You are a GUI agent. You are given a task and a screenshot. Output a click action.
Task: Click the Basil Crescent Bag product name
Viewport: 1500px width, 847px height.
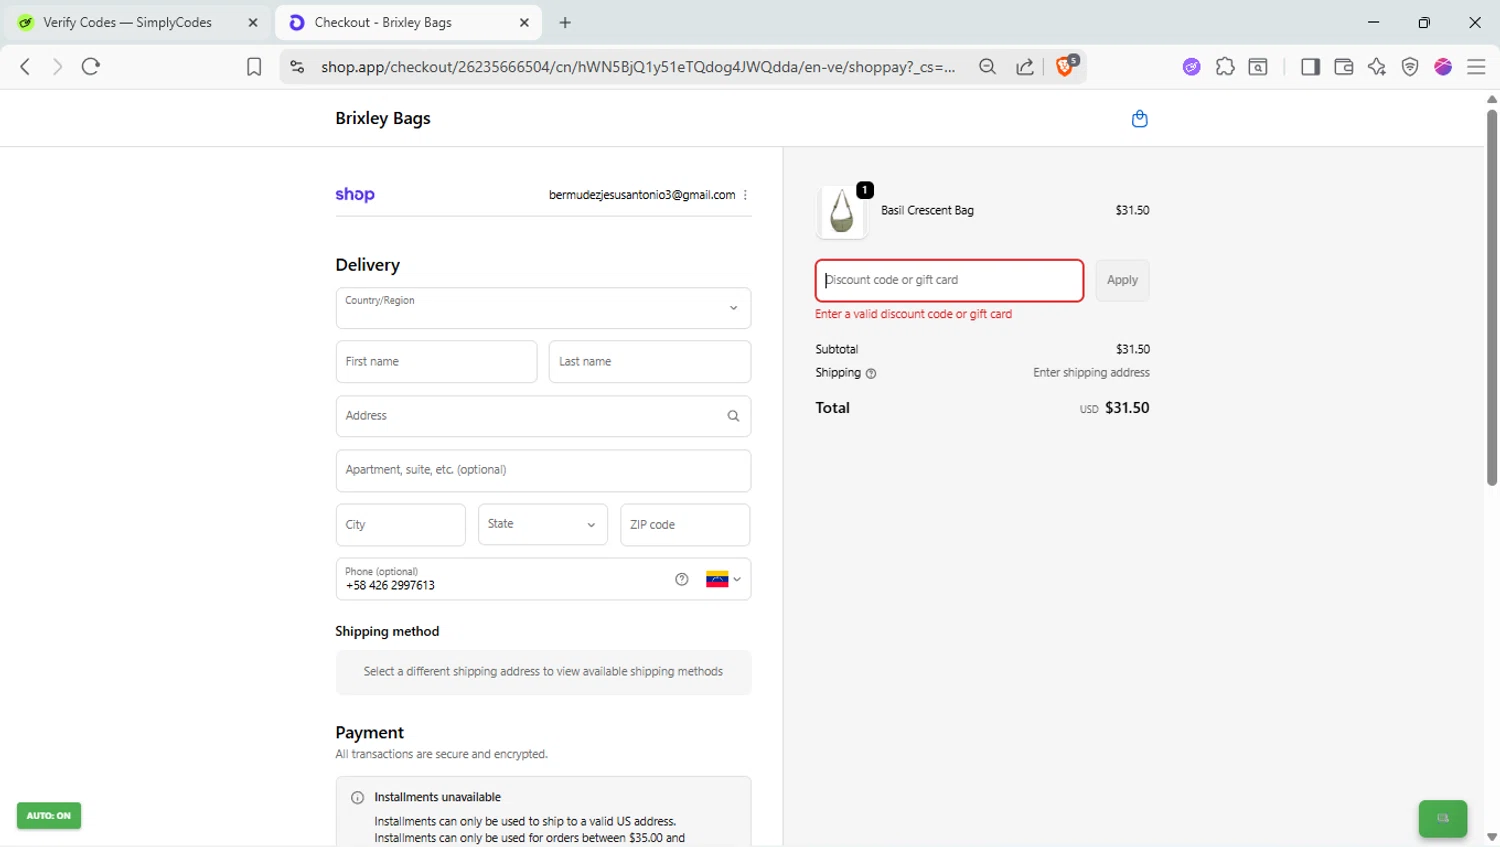pos(927,210)
